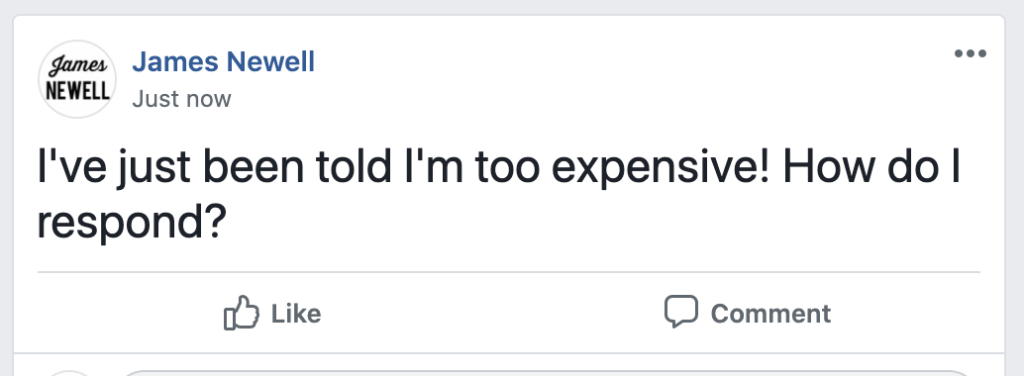The image size is (1024, 376).
Task: Click the divider line above the Like row
Action: pyautogui.click(x=509, y=272)
